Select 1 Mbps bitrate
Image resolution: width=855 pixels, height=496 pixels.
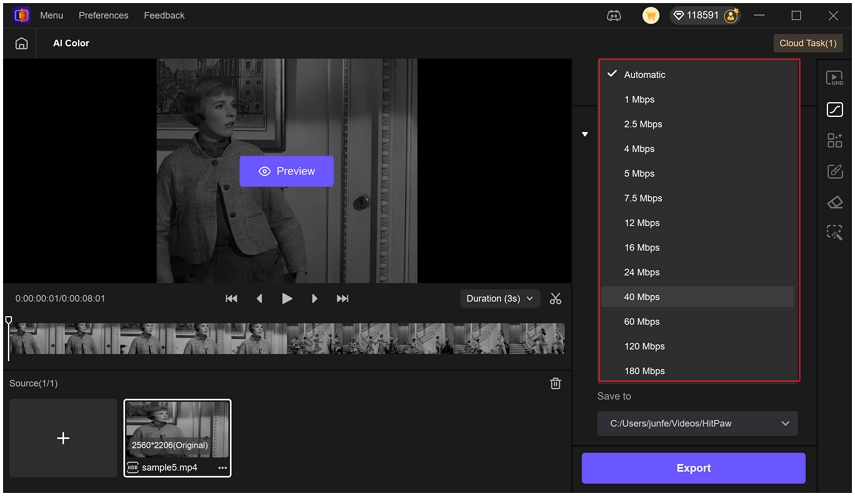698,99
